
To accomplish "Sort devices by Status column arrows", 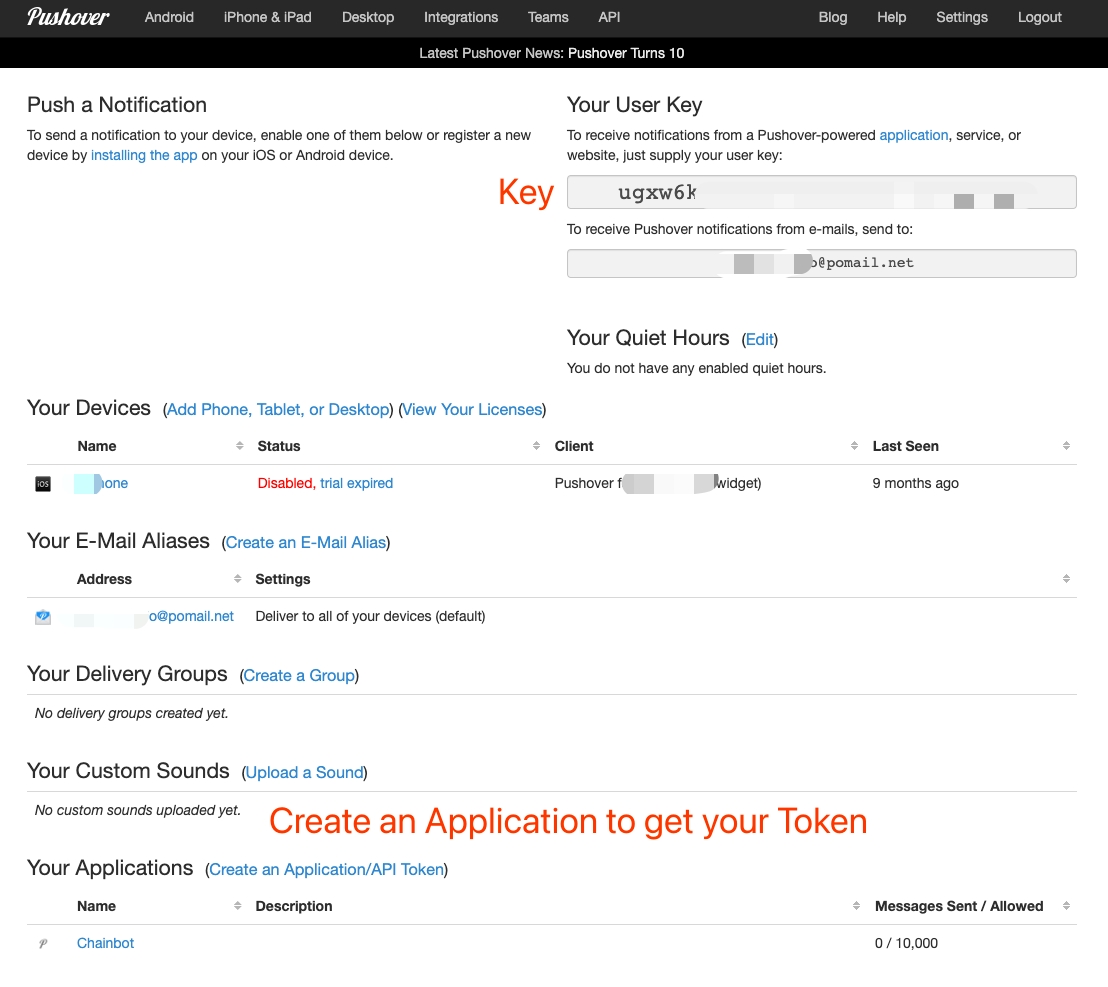I will 537,446.
